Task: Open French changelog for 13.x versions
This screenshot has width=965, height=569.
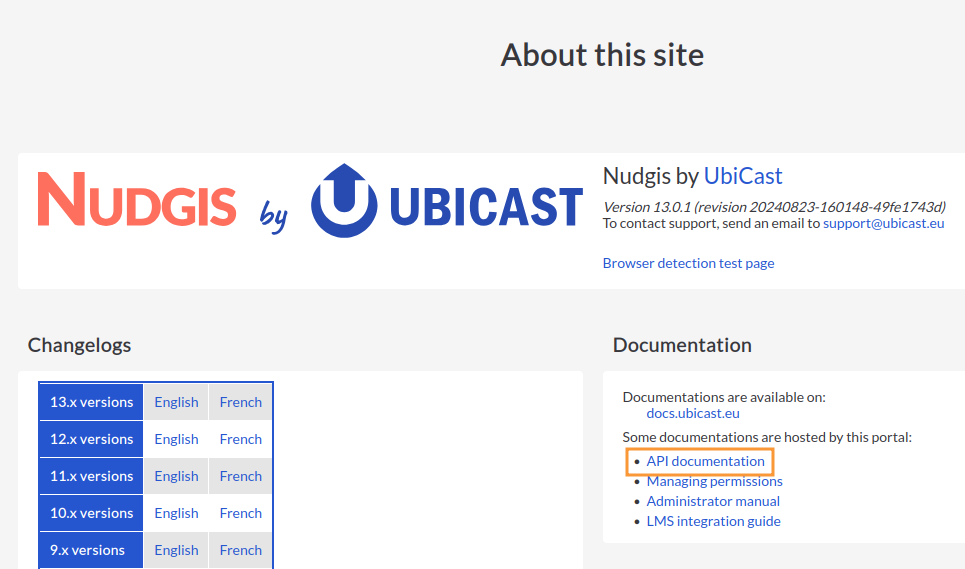Action: coord(241,402)
